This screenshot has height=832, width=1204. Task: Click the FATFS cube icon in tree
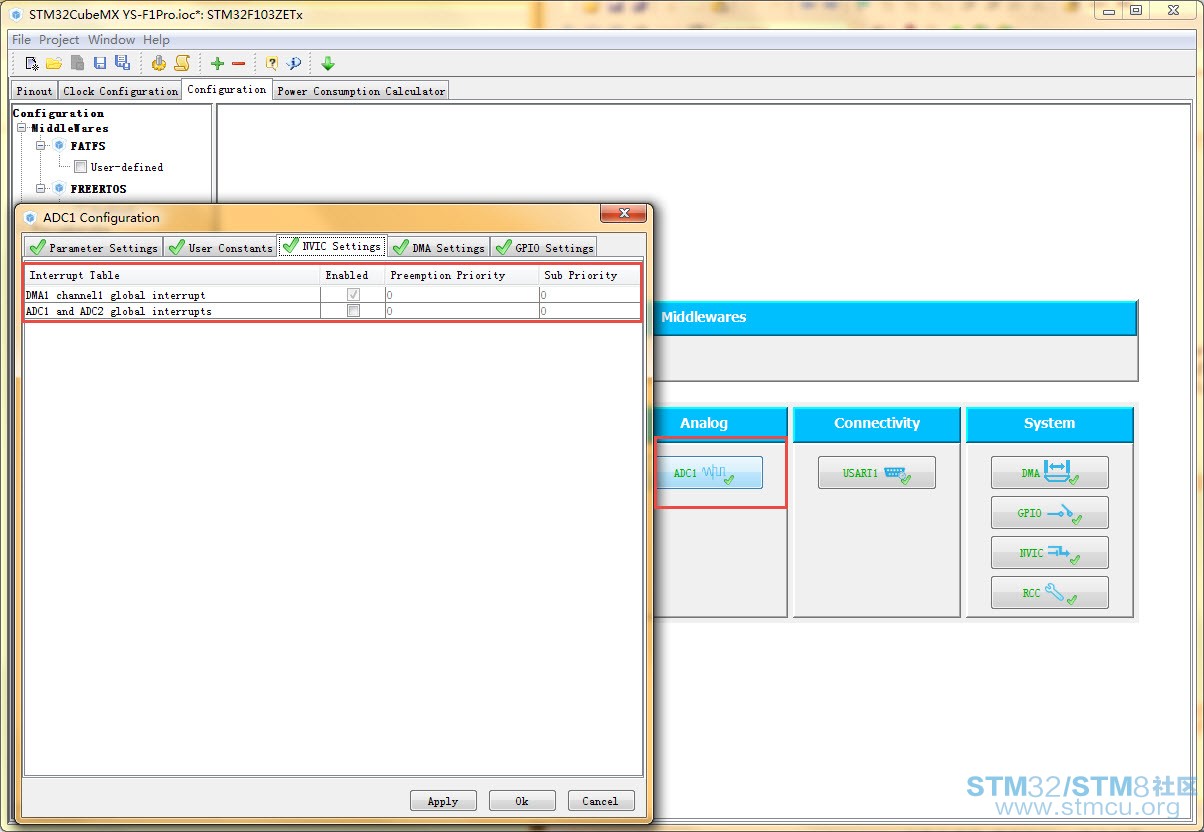59,146
